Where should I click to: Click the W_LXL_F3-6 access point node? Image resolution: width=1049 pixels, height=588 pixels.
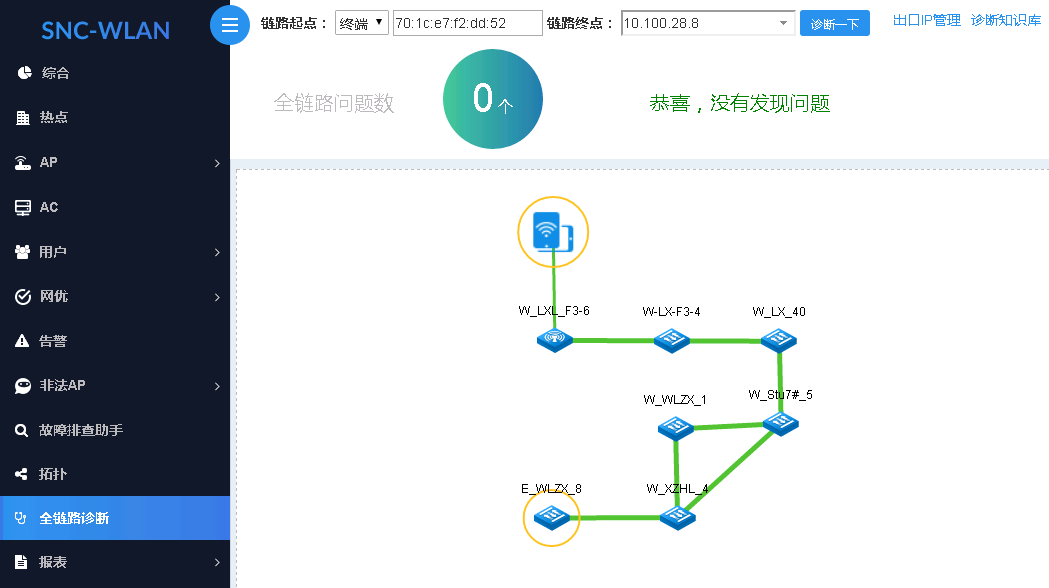click(x=555, y=340)
